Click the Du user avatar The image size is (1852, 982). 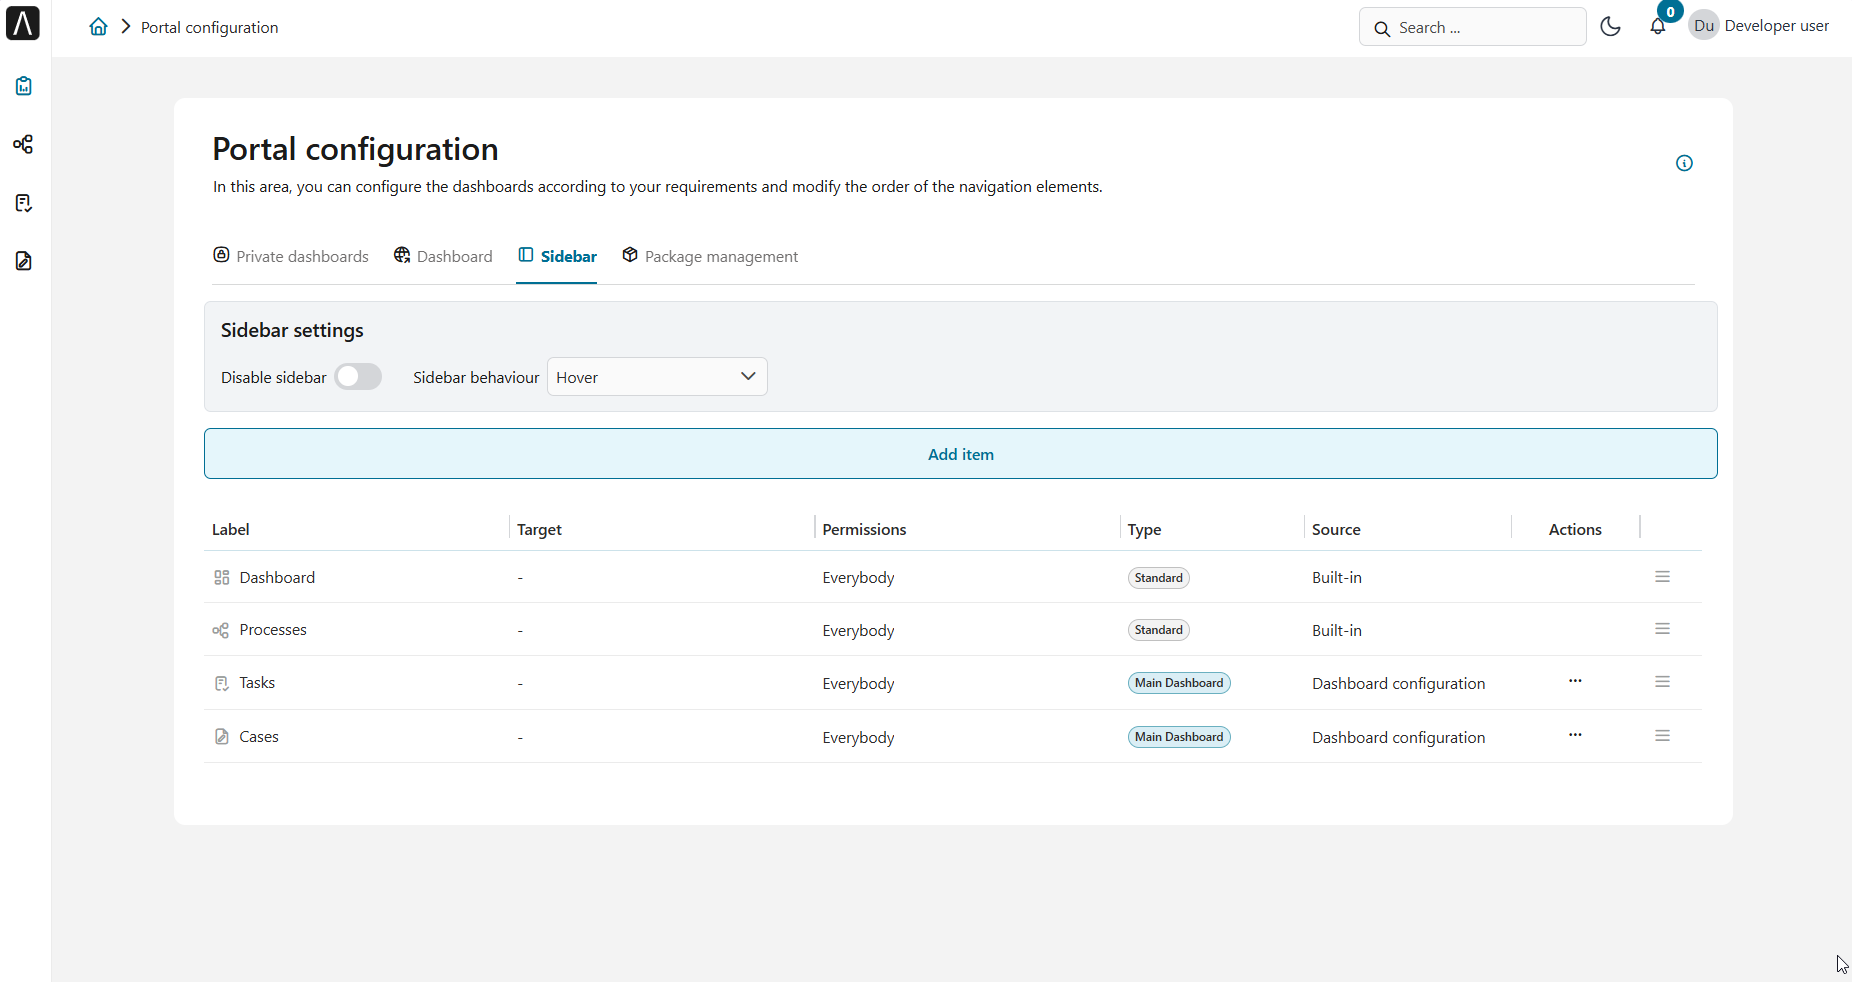1704,26
